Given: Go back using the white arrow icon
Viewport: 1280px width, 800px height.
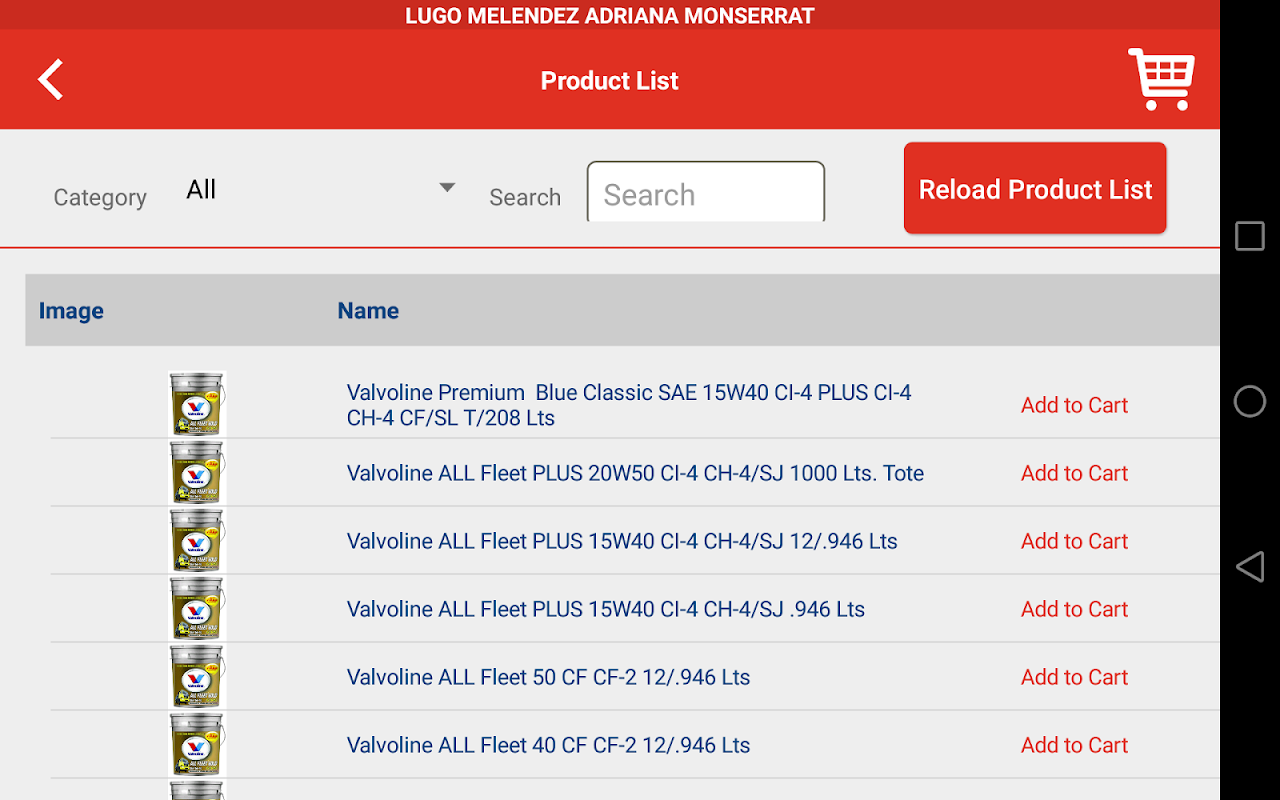Looking at the screenshot, I should (x=51, y=80).
